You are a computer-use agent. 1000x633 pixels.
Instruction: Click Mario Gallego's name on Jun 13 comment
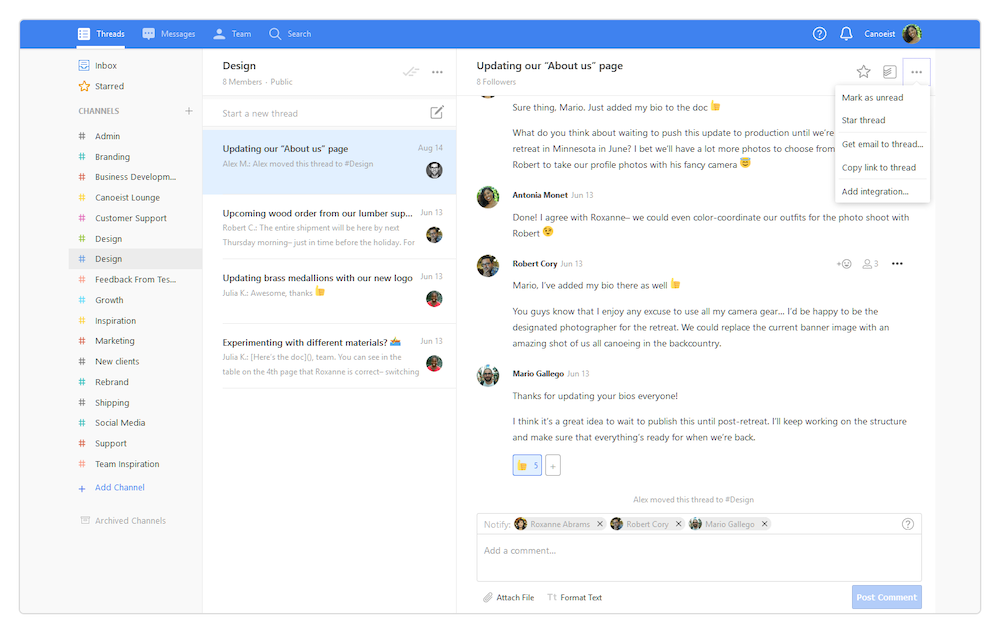pos(538,374)
